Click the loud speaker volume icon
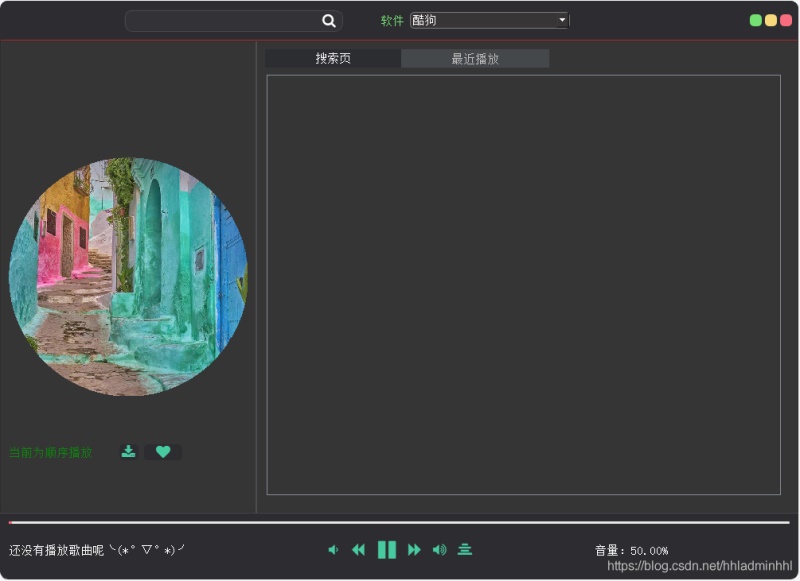Screen dimensions: 800x581 (439, 549)
